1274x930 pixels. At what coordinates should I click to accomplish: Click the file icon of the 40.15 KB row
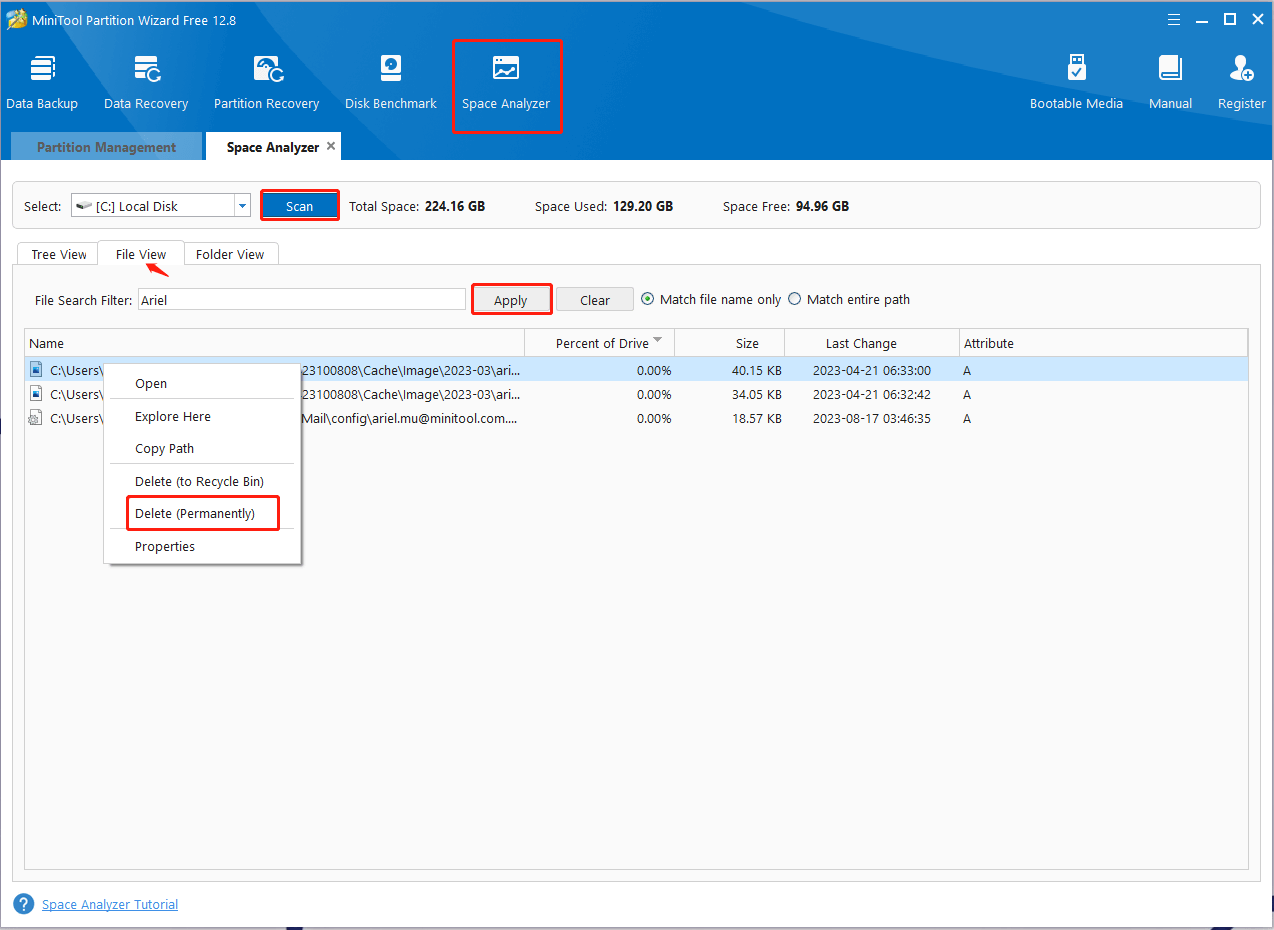[x=37, y=370]
